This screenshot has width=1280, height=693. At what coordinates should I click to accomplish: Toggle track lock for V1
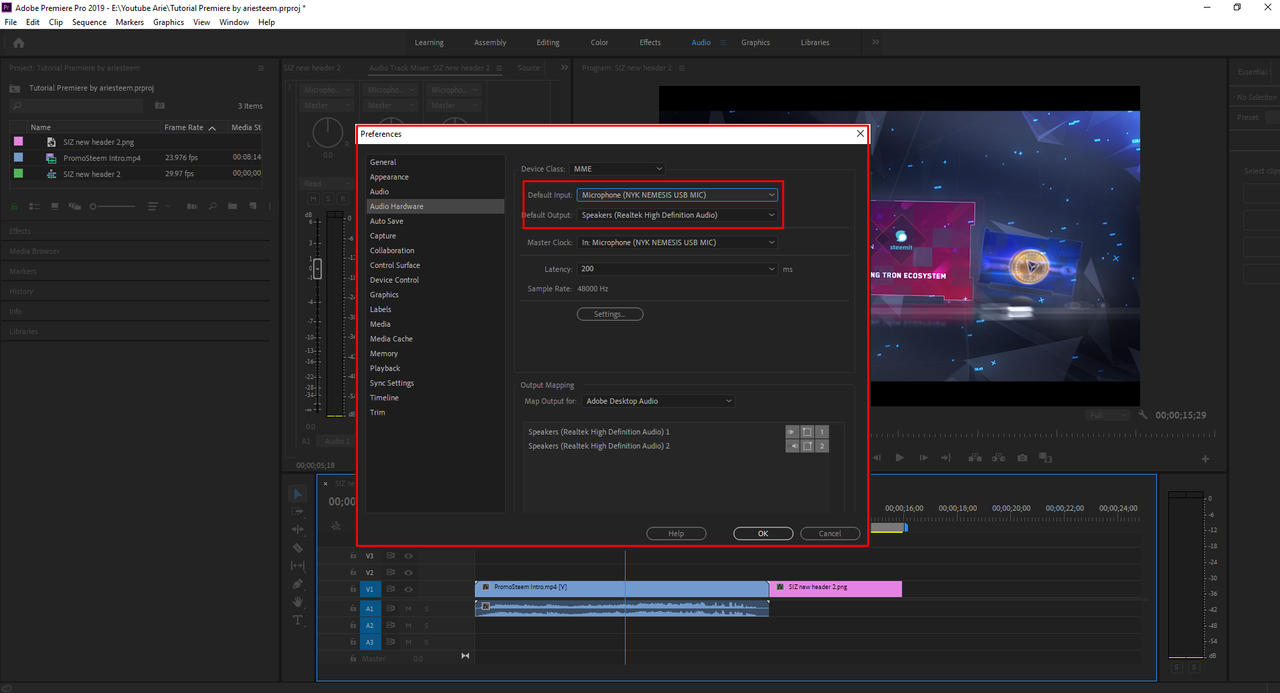tap(353, 589)
